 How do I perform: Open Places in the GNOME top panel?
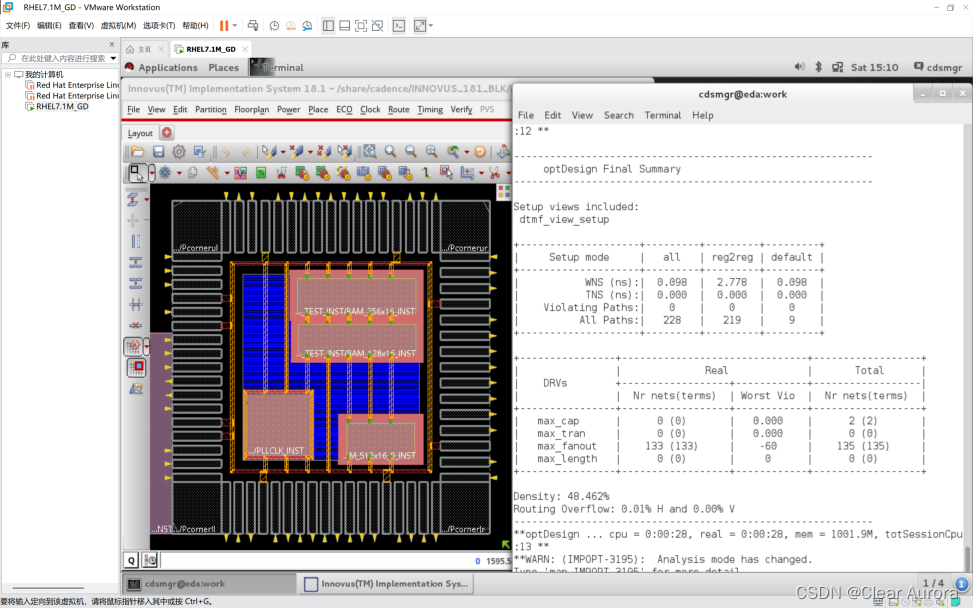pos(223,68)
